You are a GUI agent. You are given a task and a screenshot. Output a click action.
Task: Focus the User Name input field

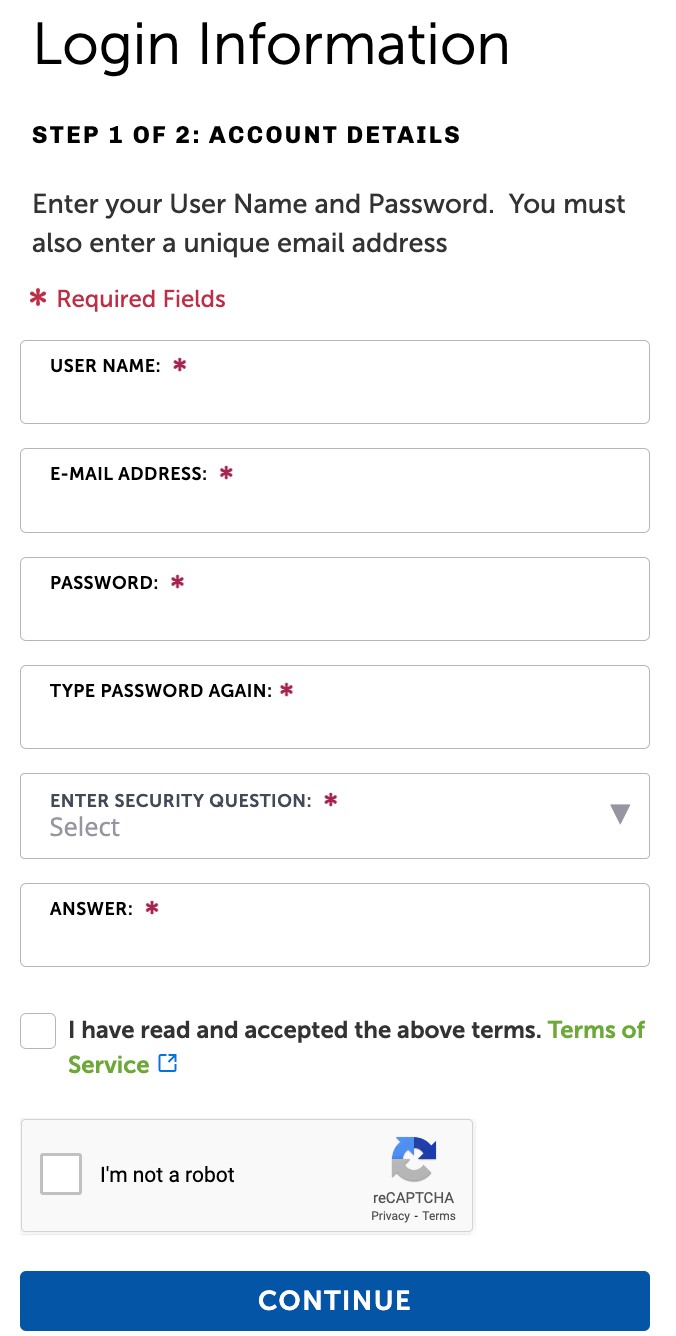[x=334, y=396]
